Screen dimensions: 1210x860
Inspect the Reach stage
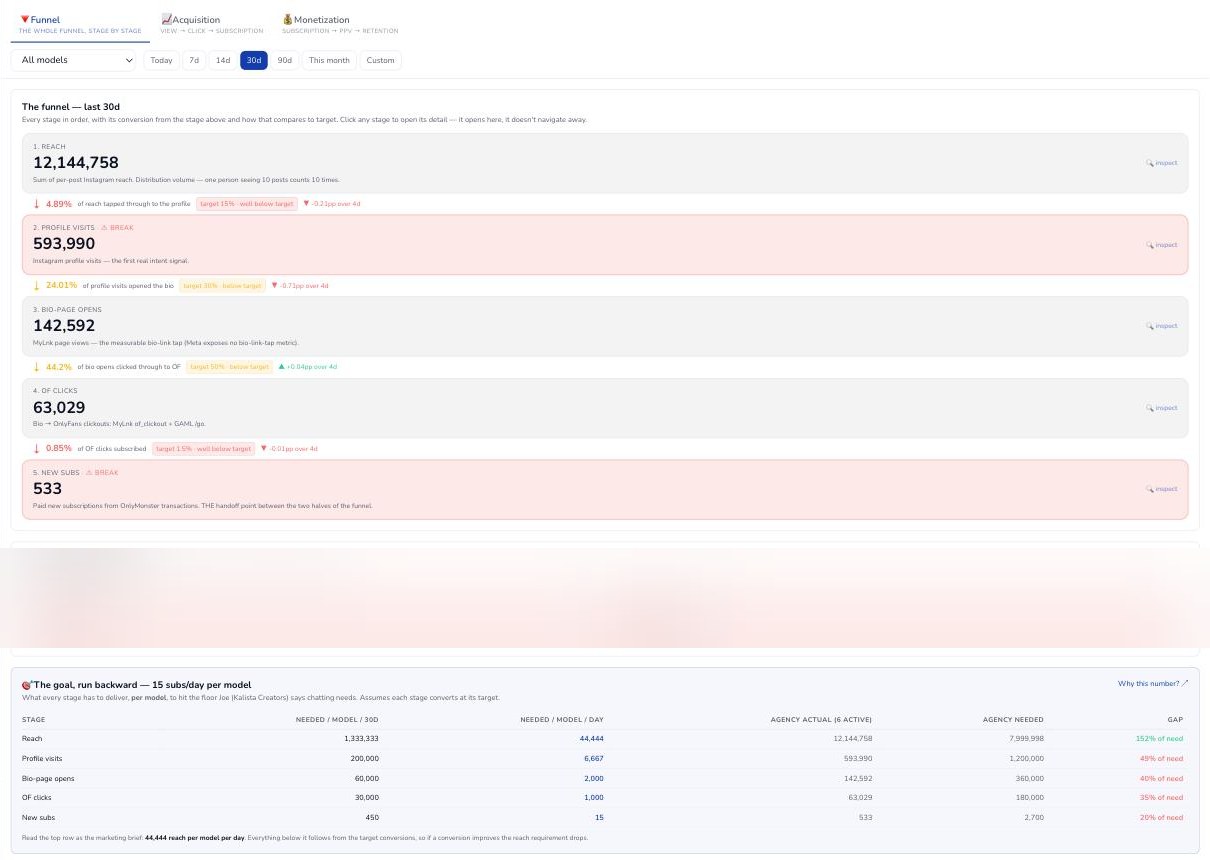click(x=1162, y=163)
